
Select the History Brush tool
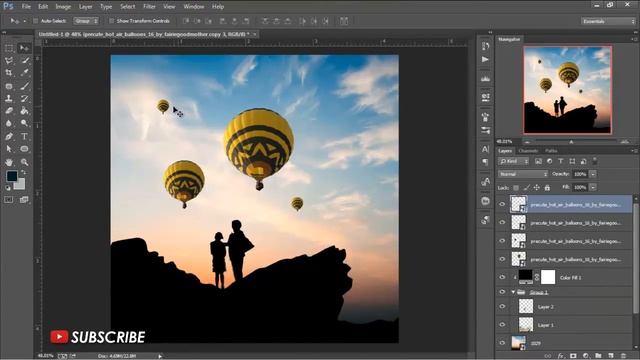(24, 98)
